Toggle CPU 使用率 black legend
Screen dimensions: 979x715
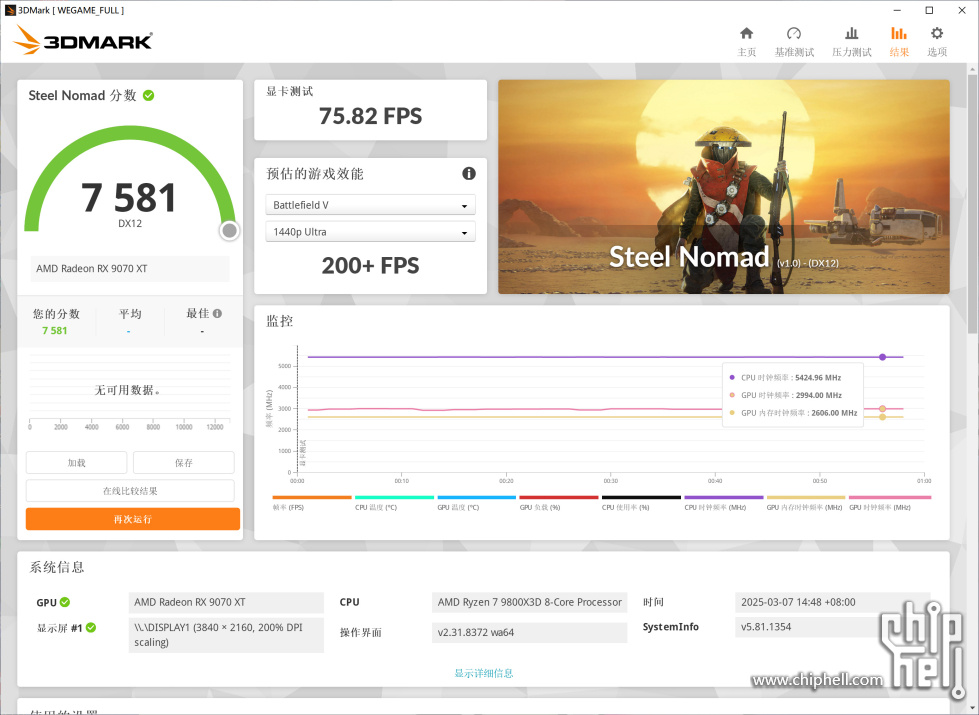[x=641, y=503]
